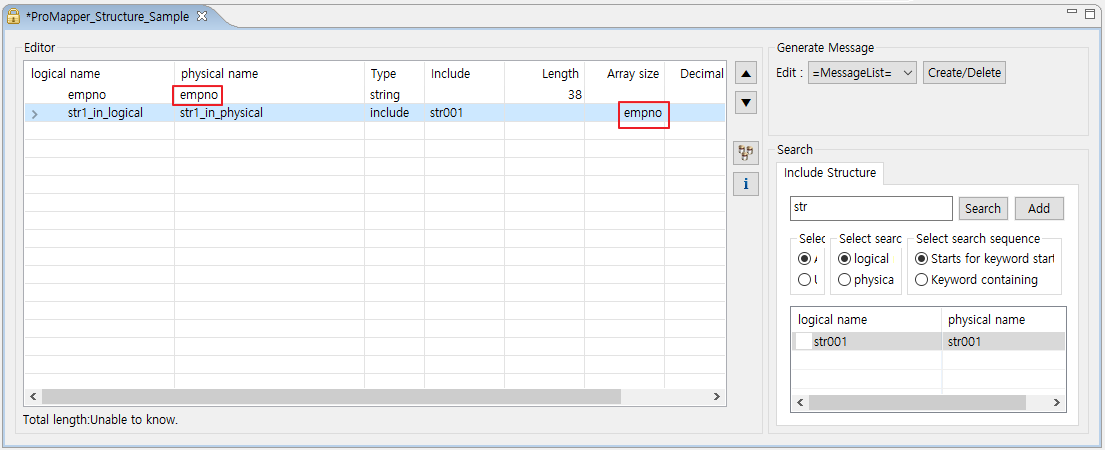Image resolution: width=1105 pixels, height=450 pixels.
Task: Maximize the editor view
Action: pos(1090,13)
